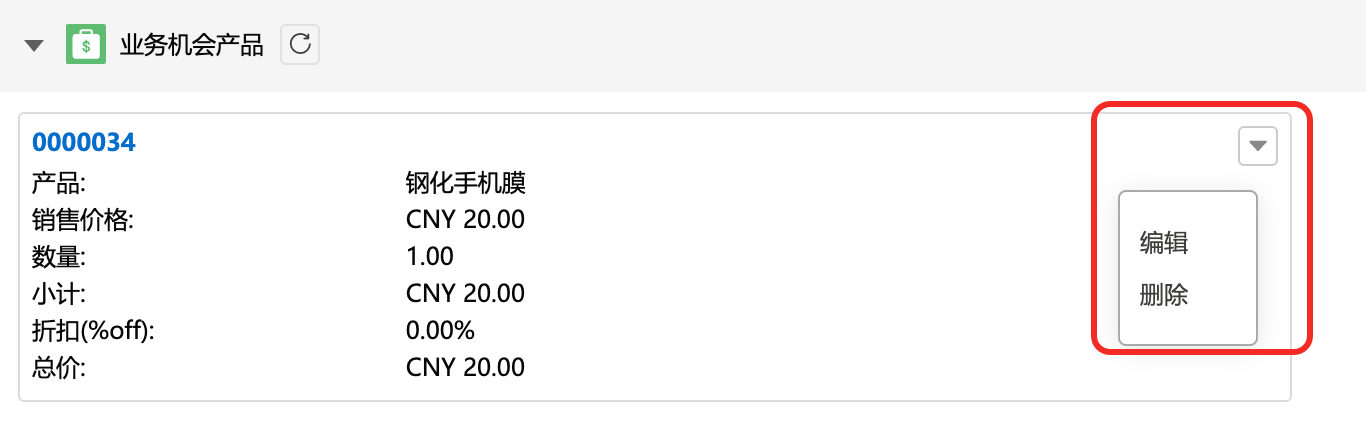Toggle the row actions dropdown arrow

point(1258,146)
